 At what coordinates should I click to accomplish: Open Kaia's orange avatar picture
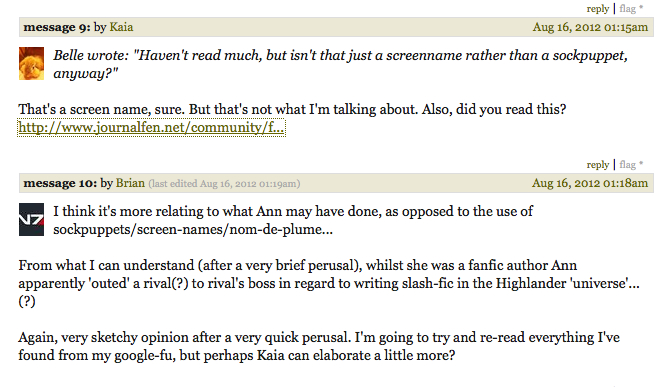click(x=31, y=63)
